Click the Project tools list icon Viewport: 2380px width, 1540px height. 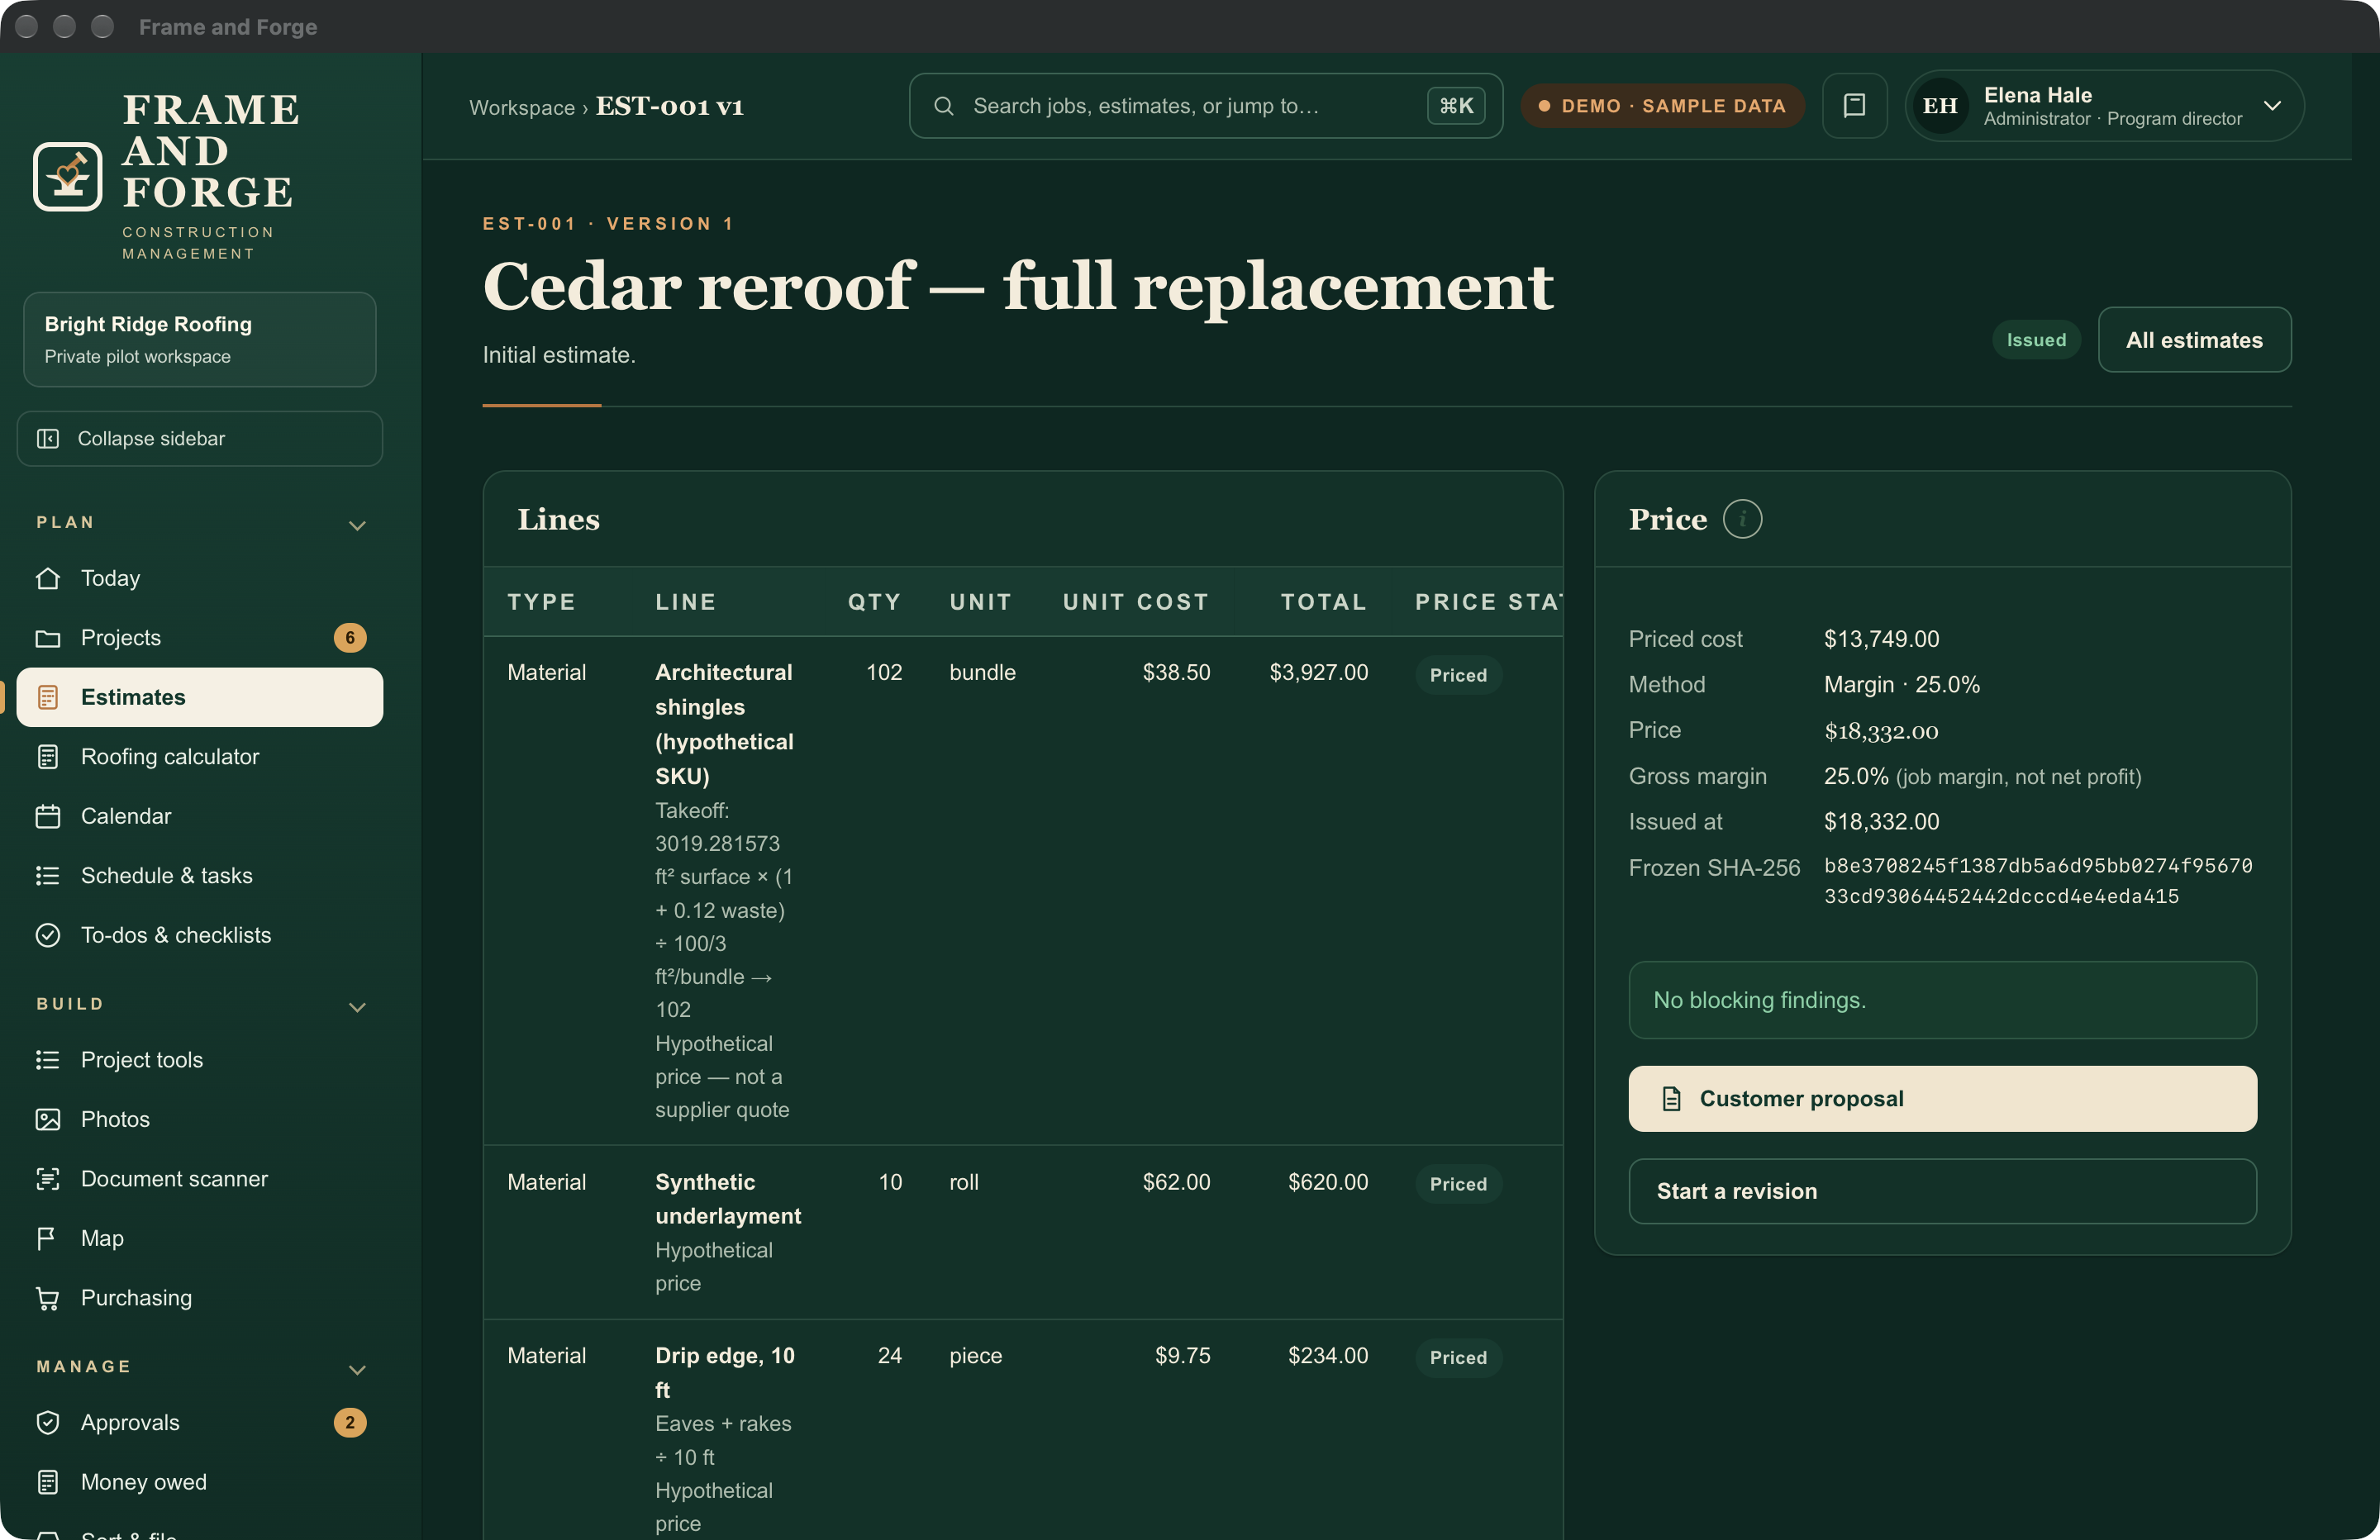click(48, 1060)
